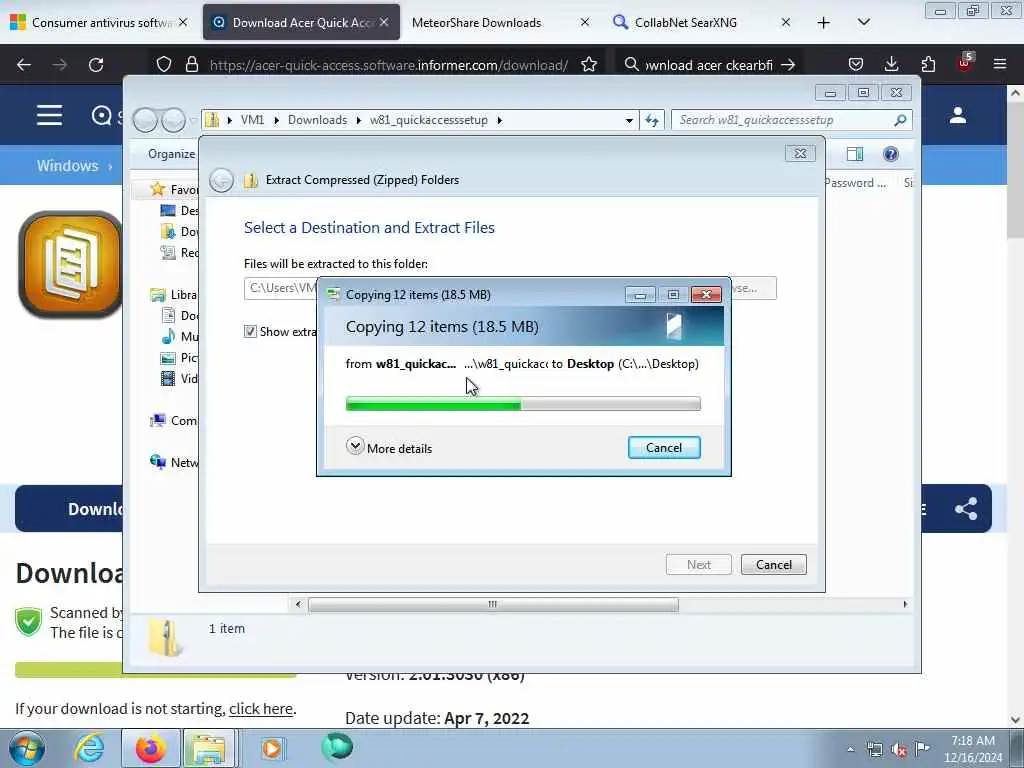Viewport: 1024px width, 768px height.
Task: Cancel the file copying operation
Action: click(664, 447)
